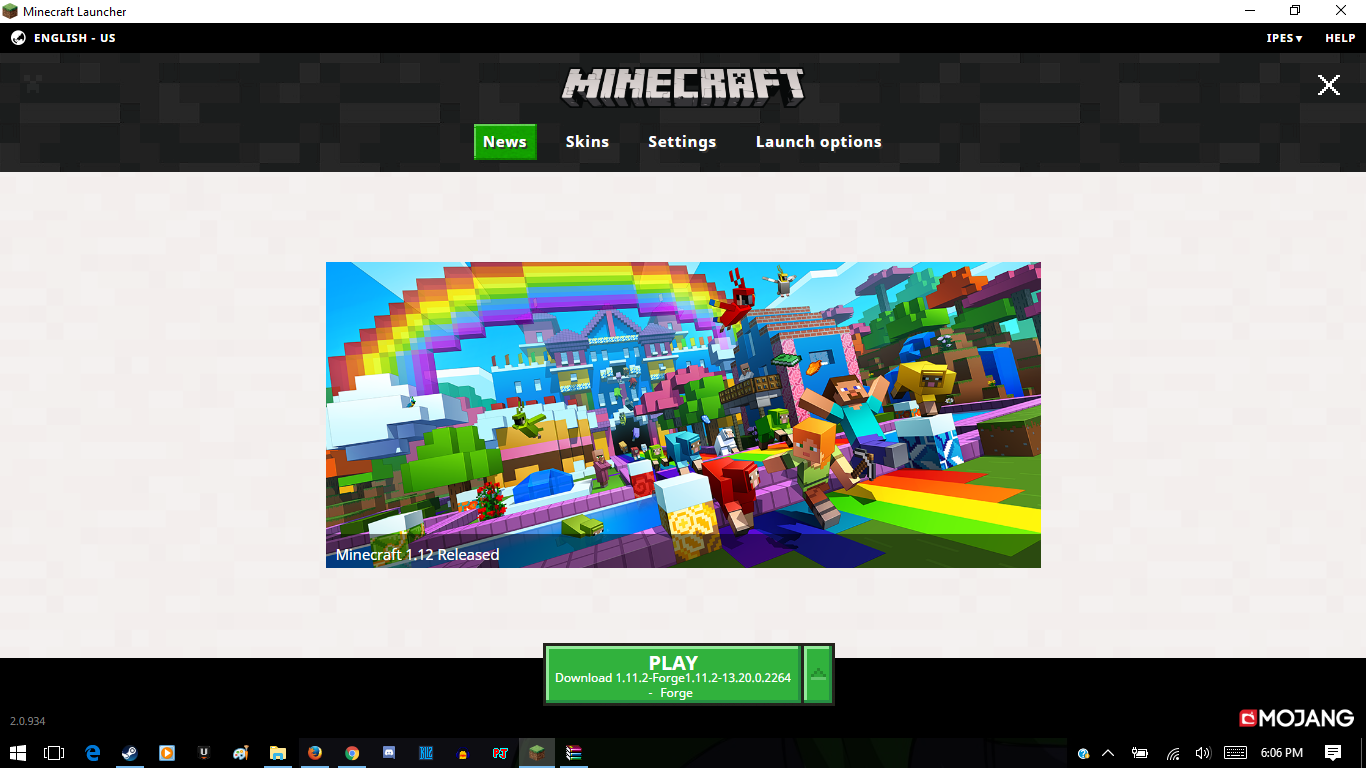
Task: Click the Minecraft grass block taskbar icon
Action: coord(537,753)
